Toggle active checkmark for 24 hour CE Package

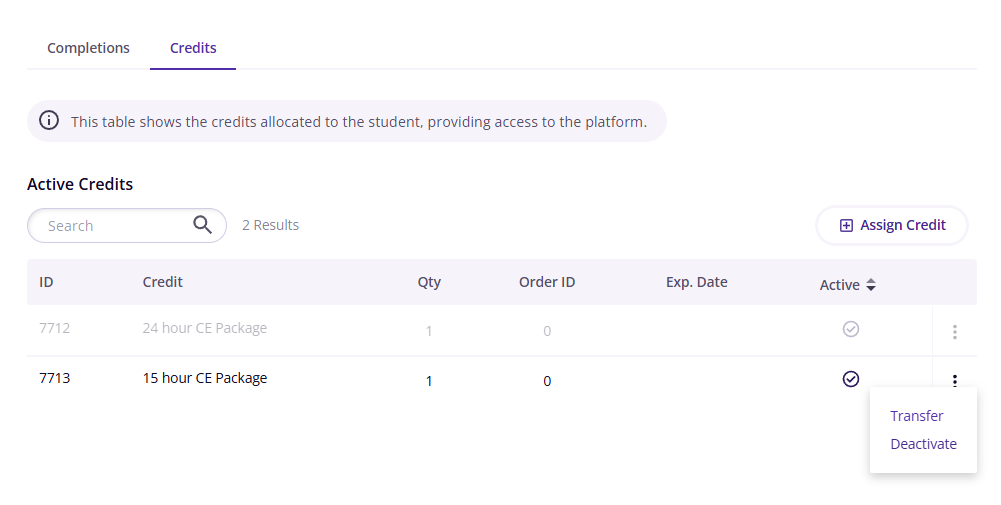[850, 329]
